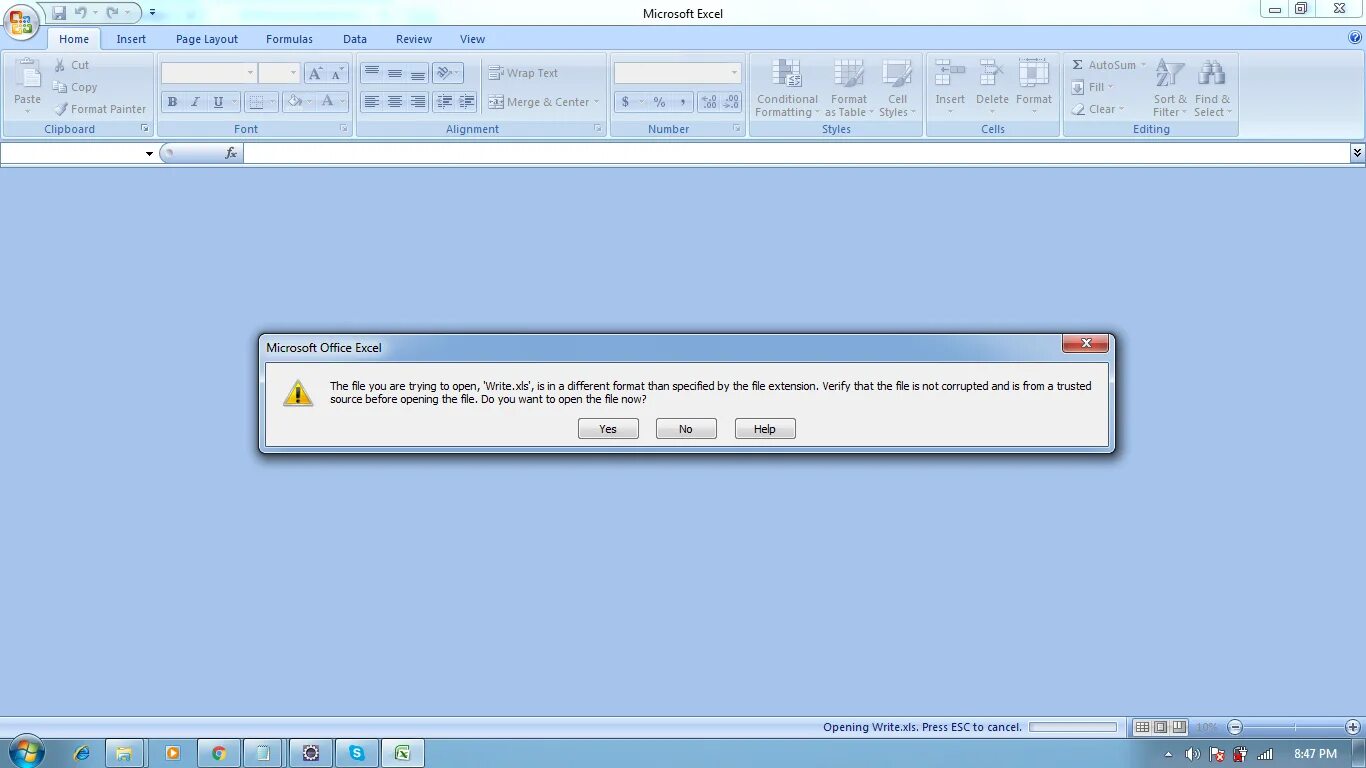Click the Save icon in Quick Access Toolbar
The image size is (1366, 768).
pos(59,13)
